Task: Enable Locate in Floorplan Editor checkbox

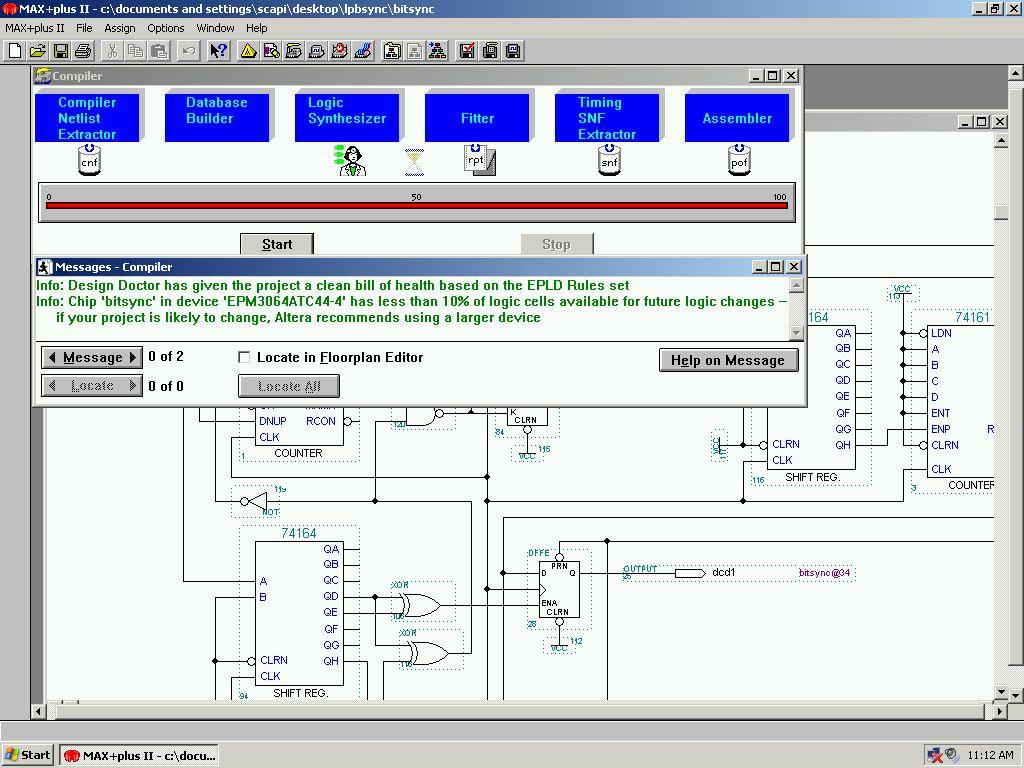Action: (244, 357)
